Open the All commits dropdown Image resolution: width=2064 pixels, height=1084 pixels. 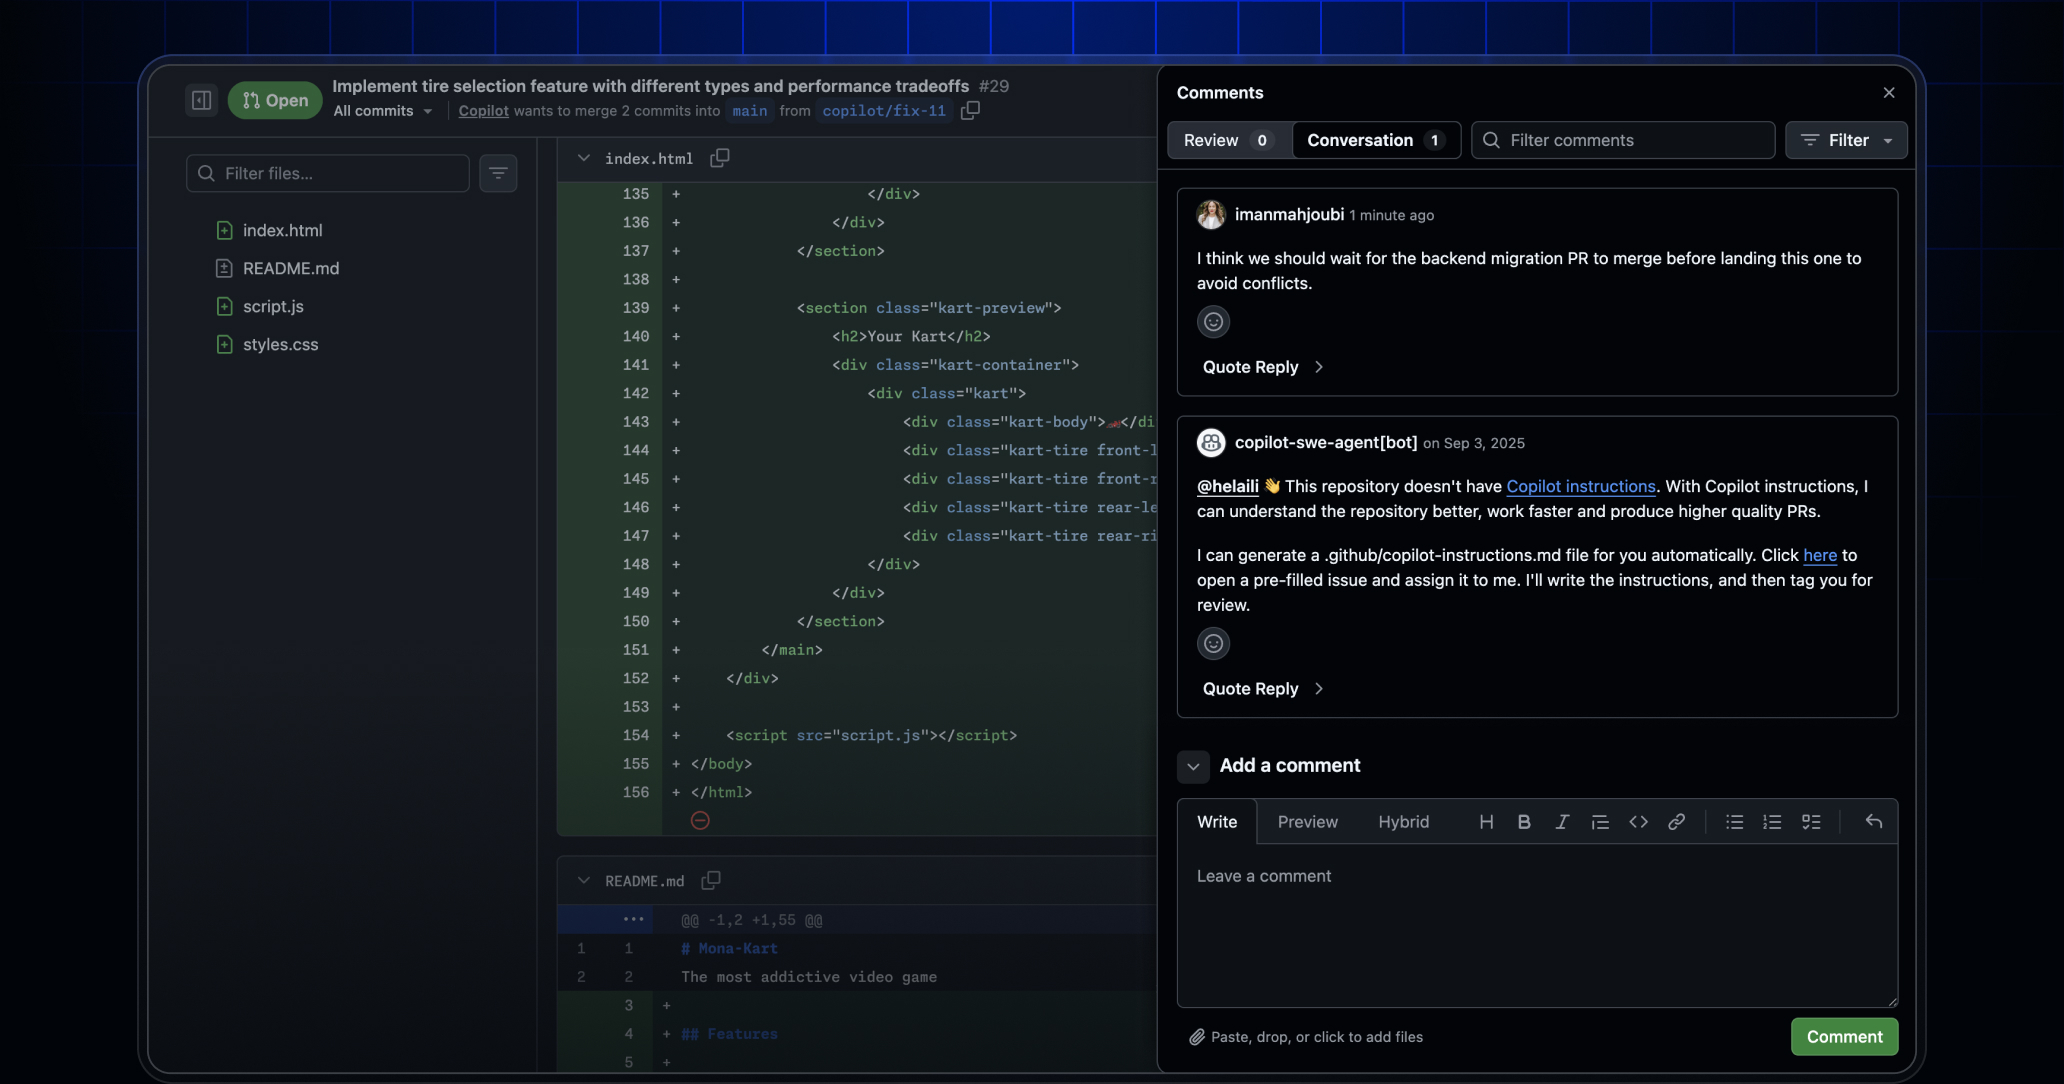coord(381,111)
